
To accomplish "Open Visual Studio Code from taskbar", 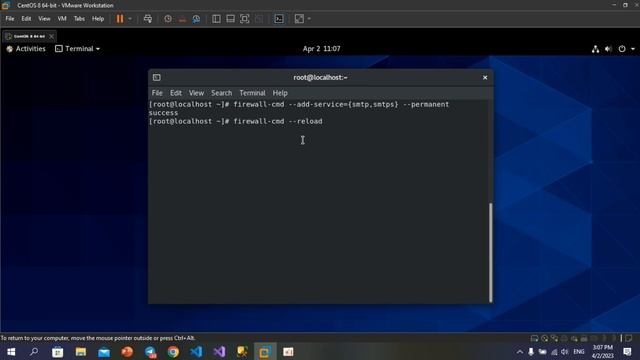I will 196,352.
